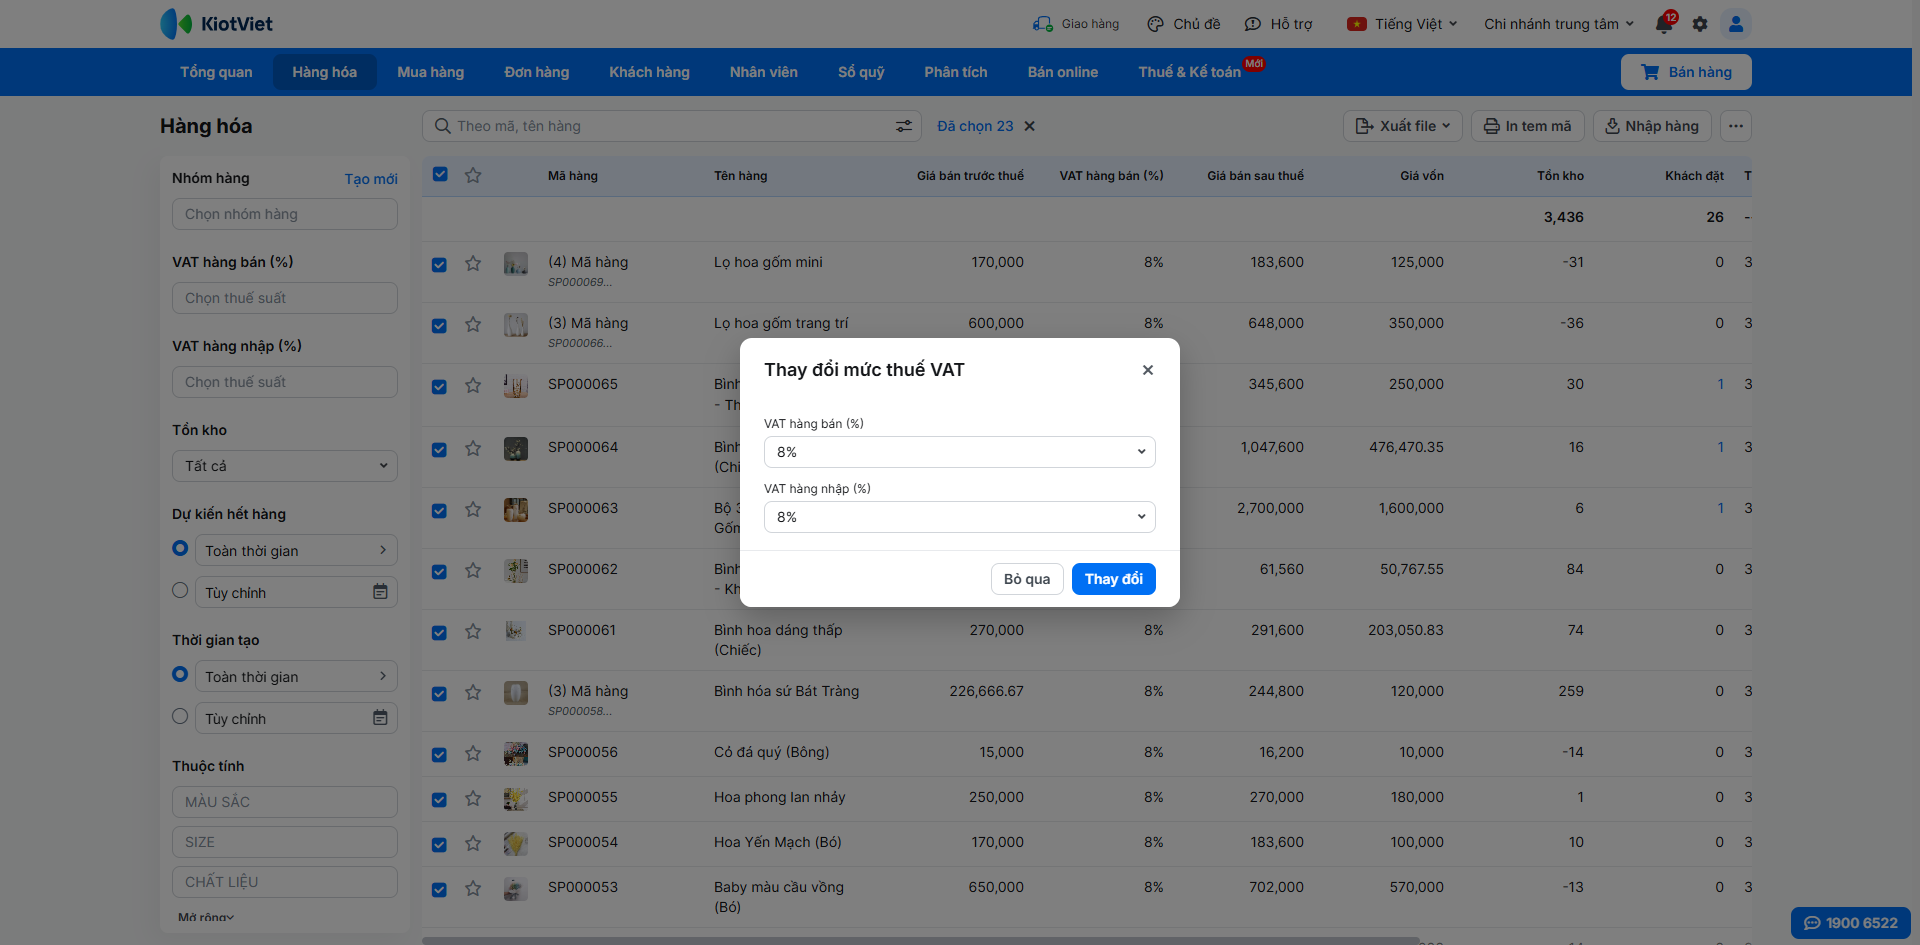The image size is (1920, 945).
Task: Open the Hỗ trợ support chat
Action: (x=1278, y=24)
